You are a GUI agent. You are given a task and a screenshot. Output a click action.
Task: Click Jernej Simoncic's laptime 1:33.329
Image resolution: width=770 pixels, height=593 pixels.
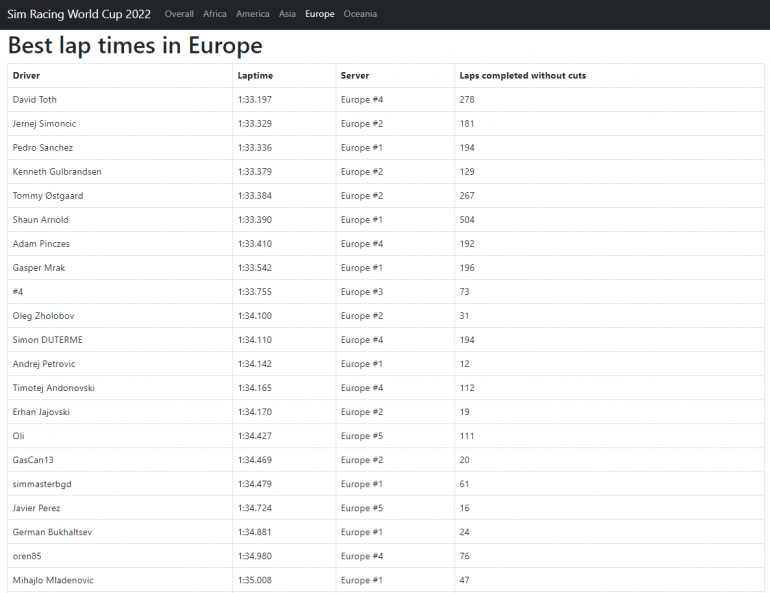255,124
